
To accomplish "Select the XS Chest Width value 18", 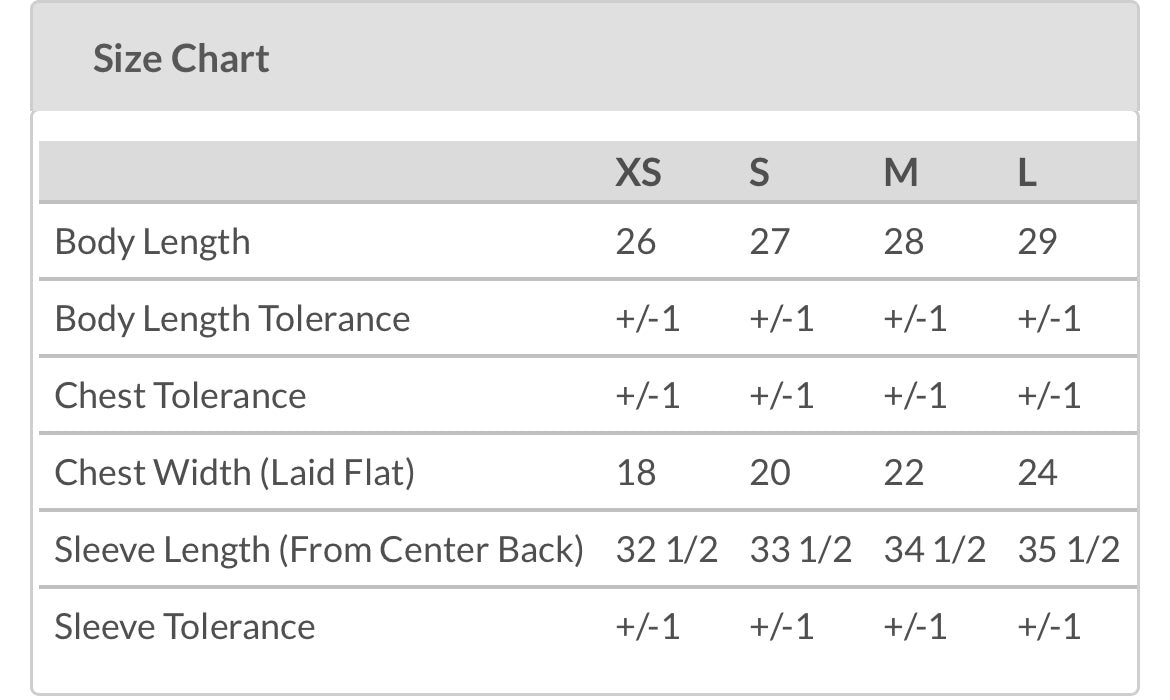I will (x=636, y=472).
